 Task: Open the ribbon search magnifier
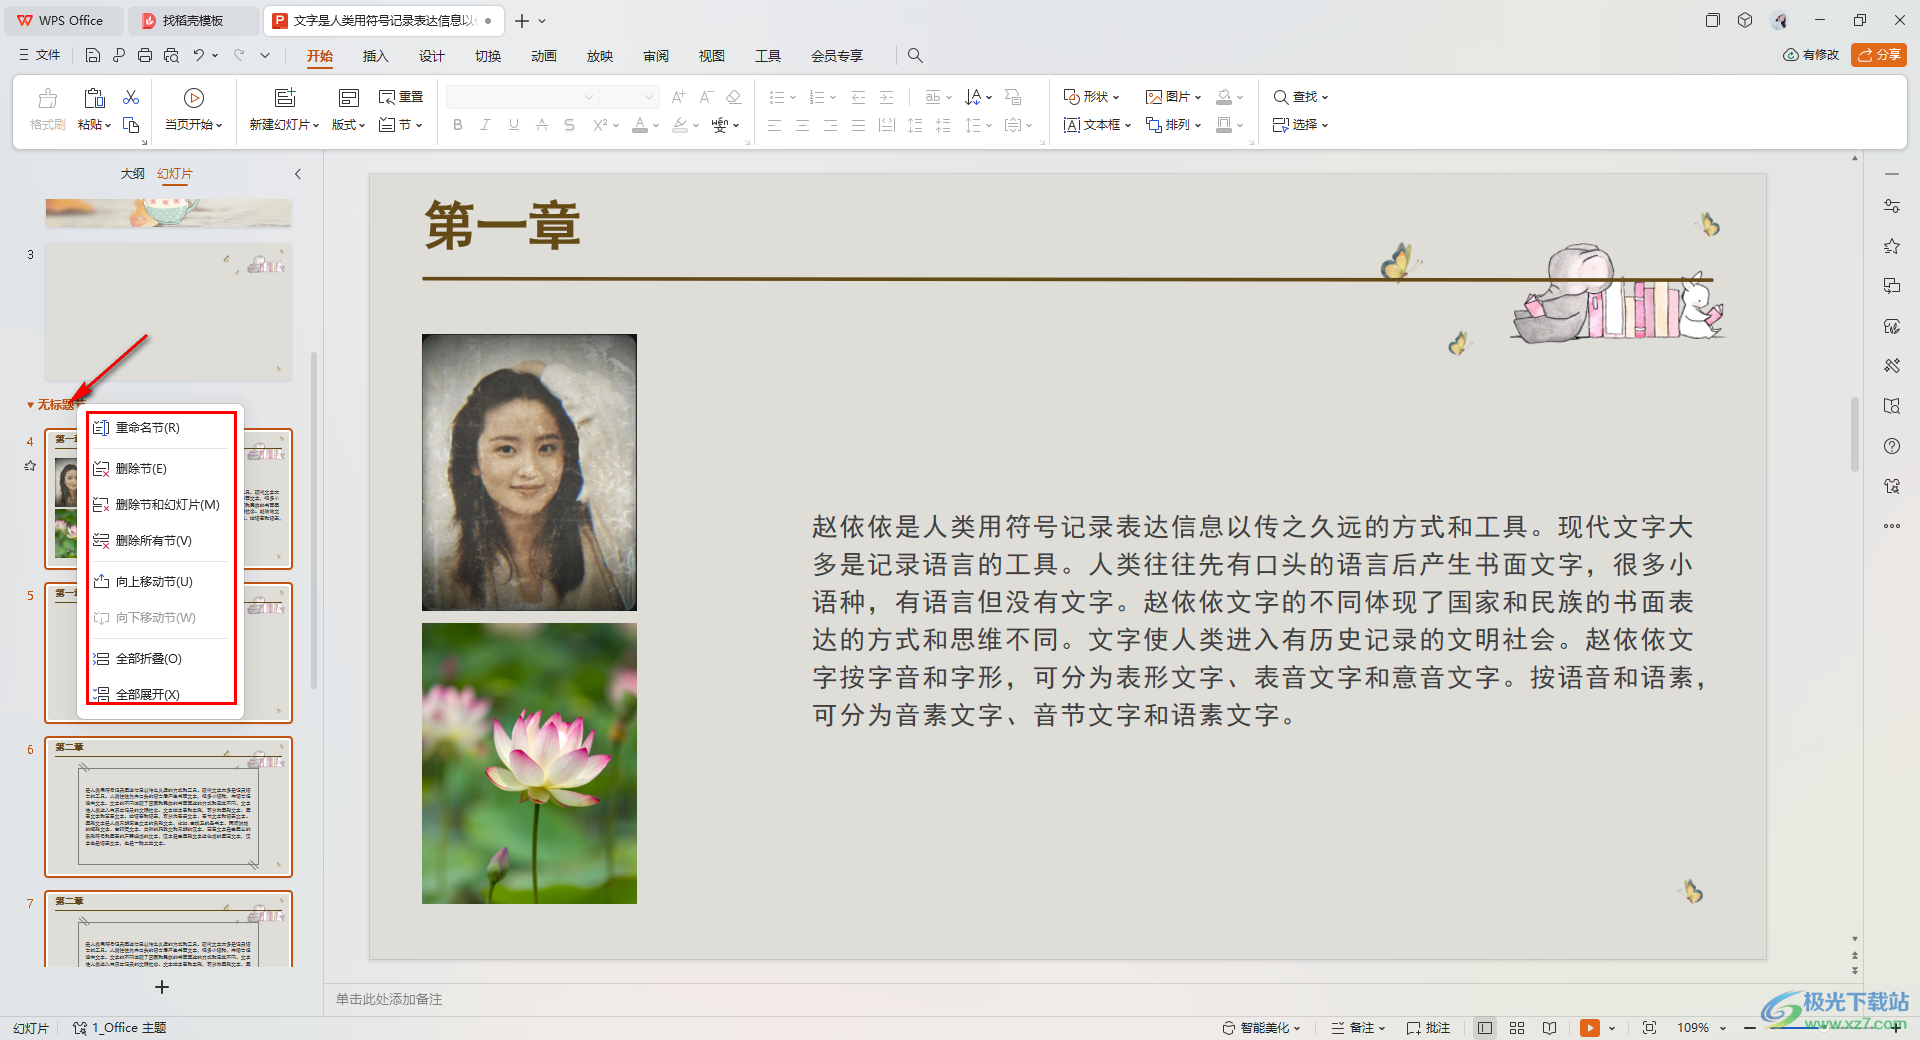(x=915, y=56)
